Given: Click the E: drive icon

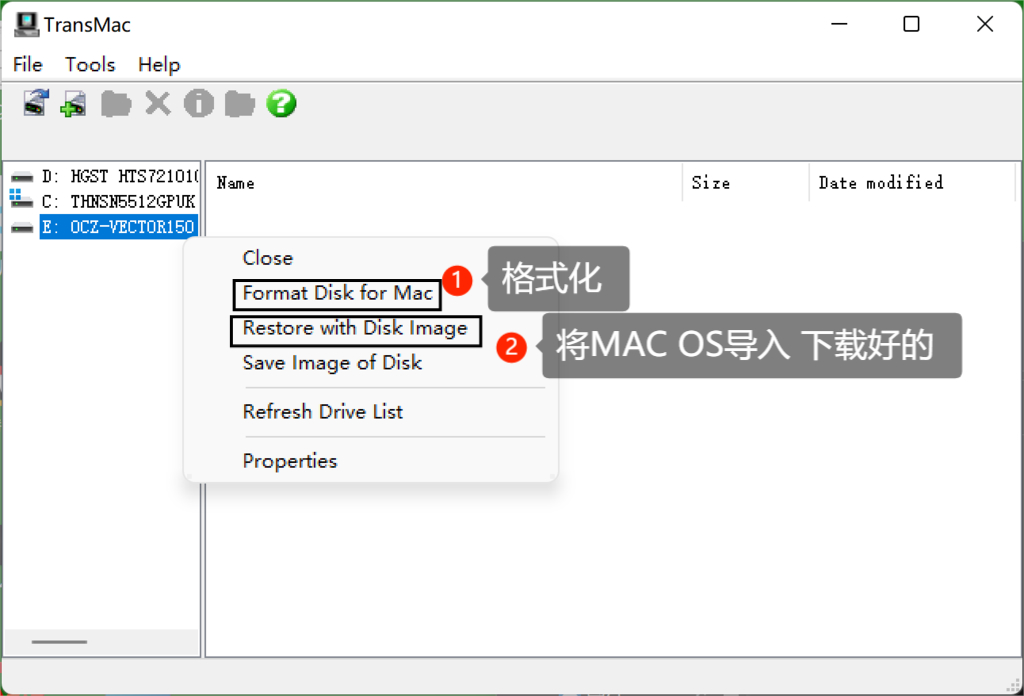Looking at the screenshot, I should pos(22,227).
